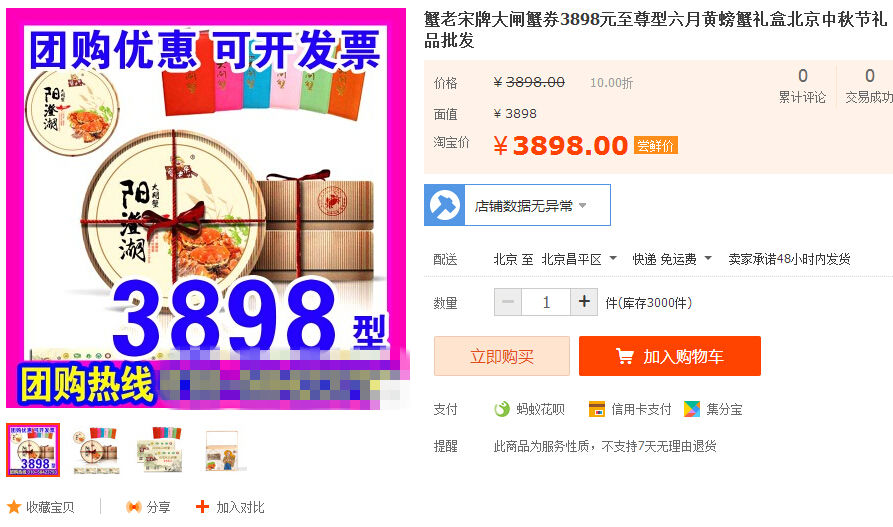Click the 信用卡支付 card icon
This screenshot has width=893, height=527.
point(596,408)
